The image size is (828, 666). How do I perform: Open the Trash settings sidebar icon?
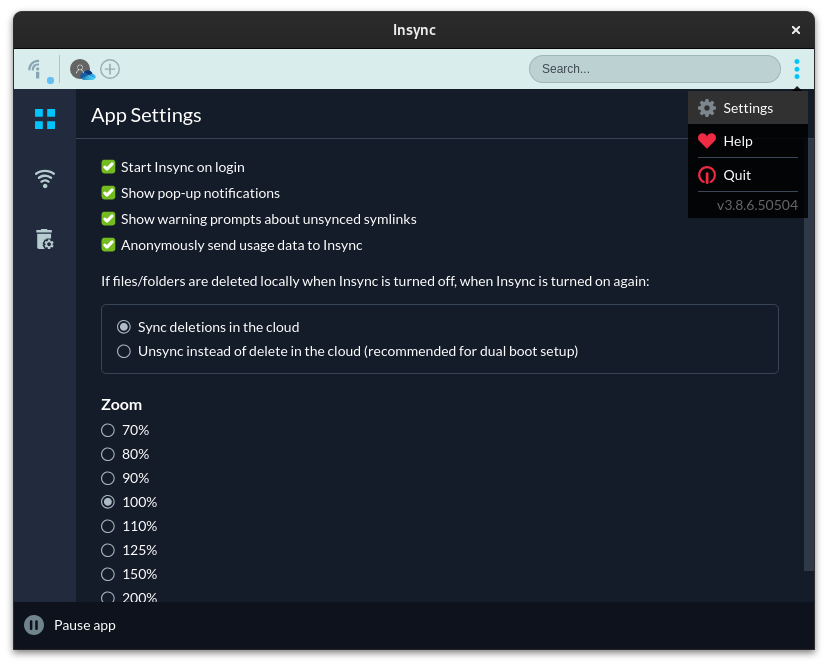45,239
